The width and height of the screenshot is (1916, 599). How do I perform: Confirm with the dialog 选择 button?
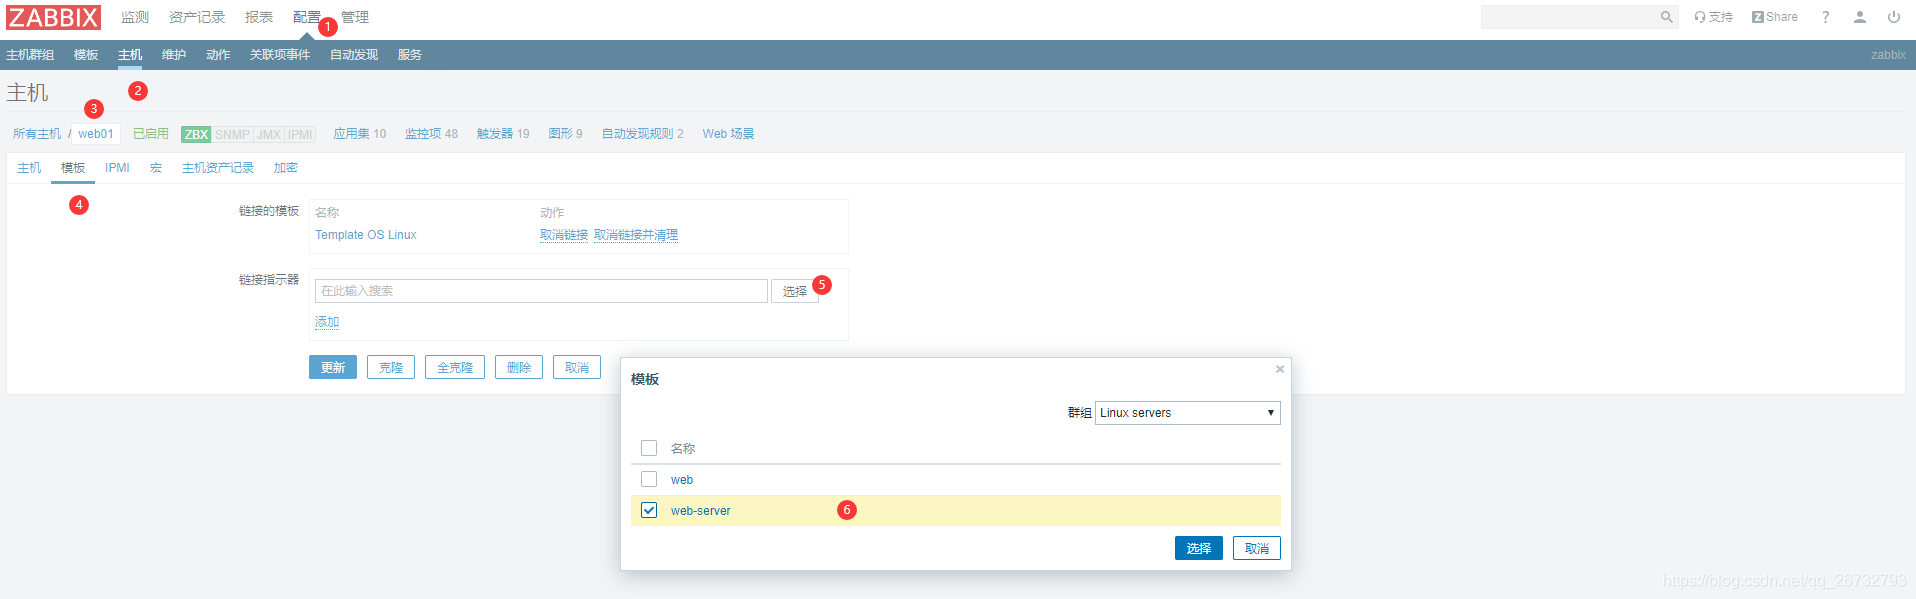click(x=1199, y=548)
